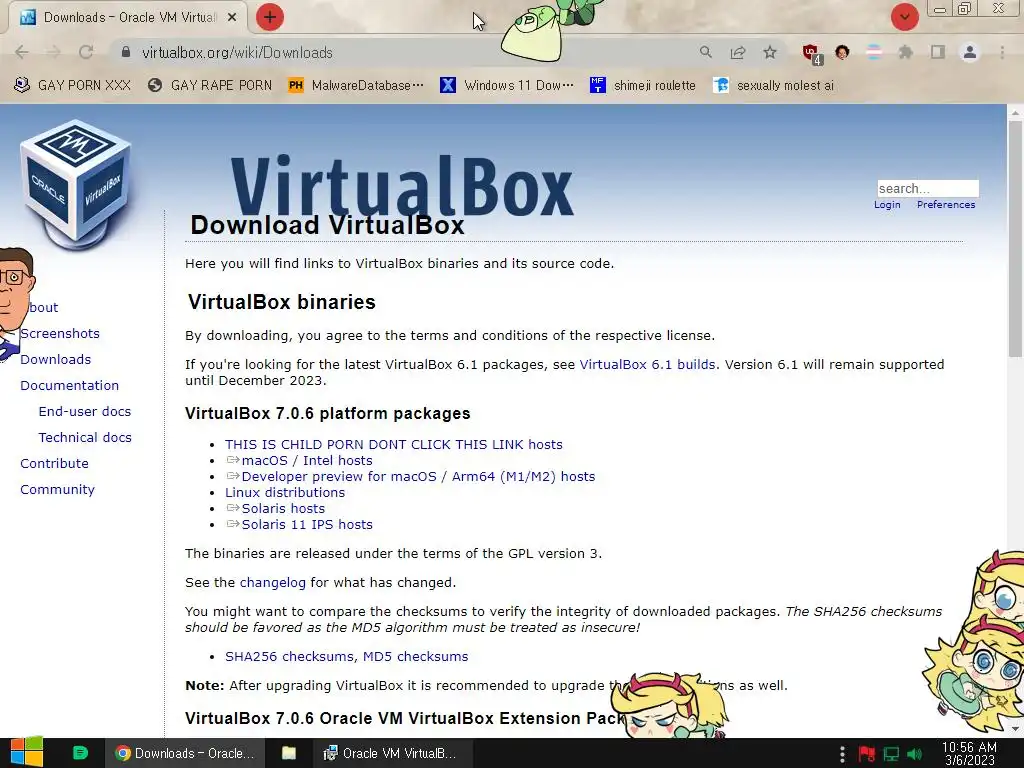The height and width of the screenshot is (768, 1024).
Task: Open Contribute in the sidebar
Action: [54, 464]
